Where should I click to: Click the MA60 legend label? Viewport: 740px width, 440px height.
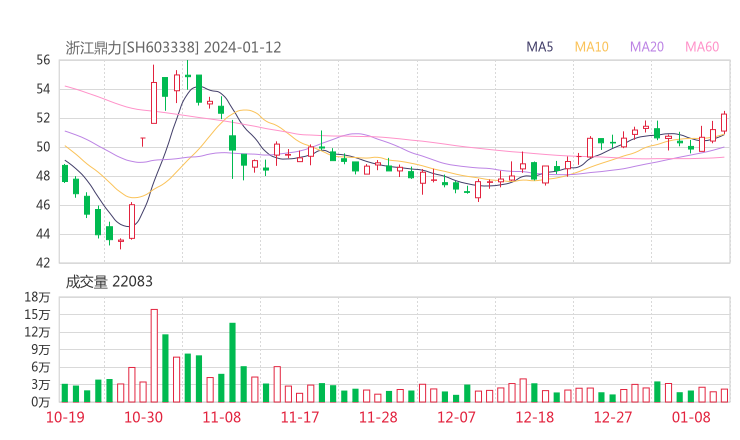click(x=702, y=47)
